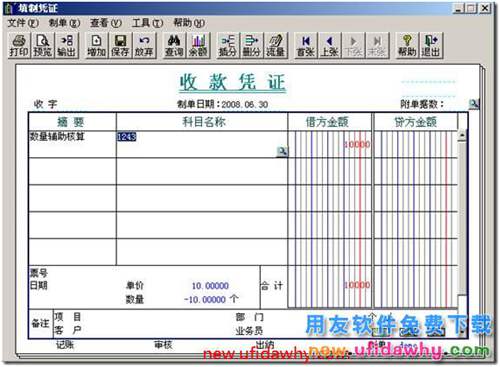Go to previous voucher with 上张

pyautogui.click(x=329, y=46)
